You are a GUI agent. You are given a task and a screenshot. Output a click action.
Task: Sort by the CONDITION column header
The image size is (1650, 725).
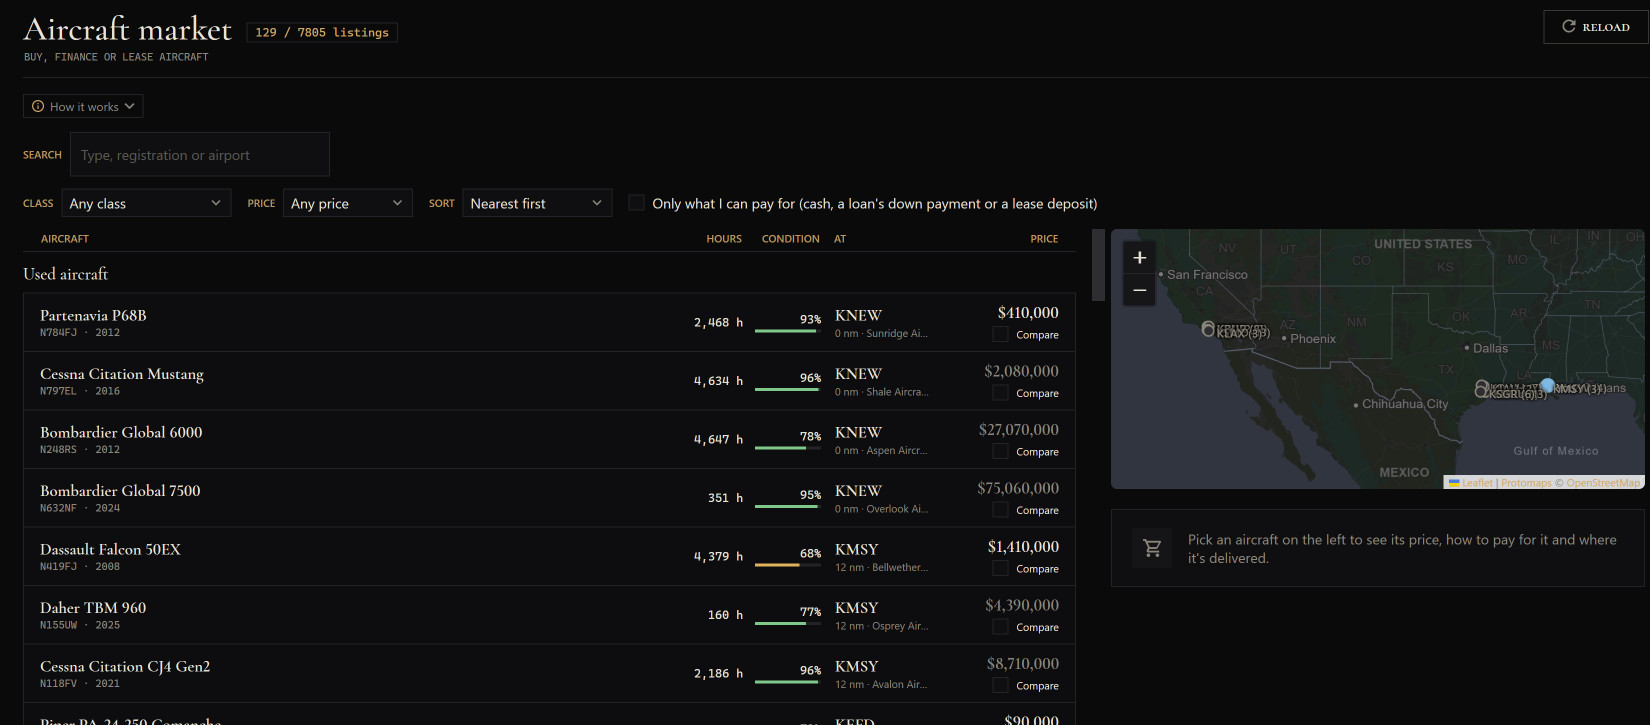790,239
